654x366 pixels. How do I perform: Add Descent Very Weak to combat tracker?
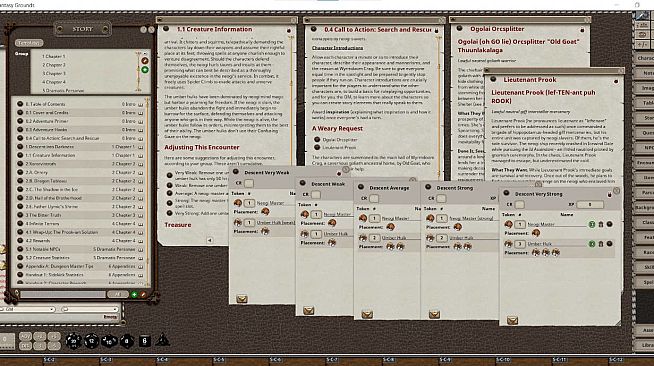(242, 299)
